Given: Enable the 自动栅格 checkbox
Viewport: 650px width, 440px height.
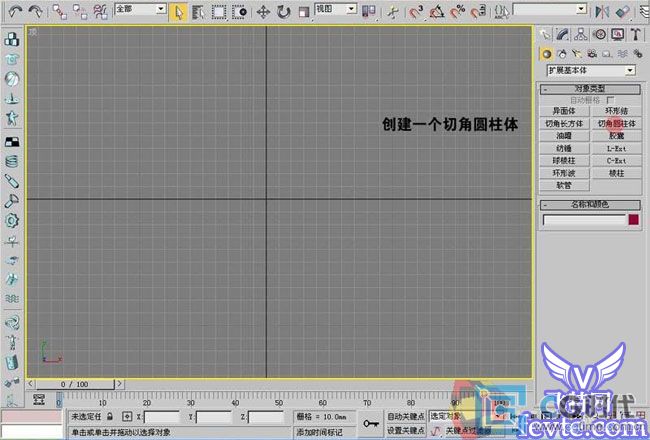Looking at the screenshot, I should 610,100.
